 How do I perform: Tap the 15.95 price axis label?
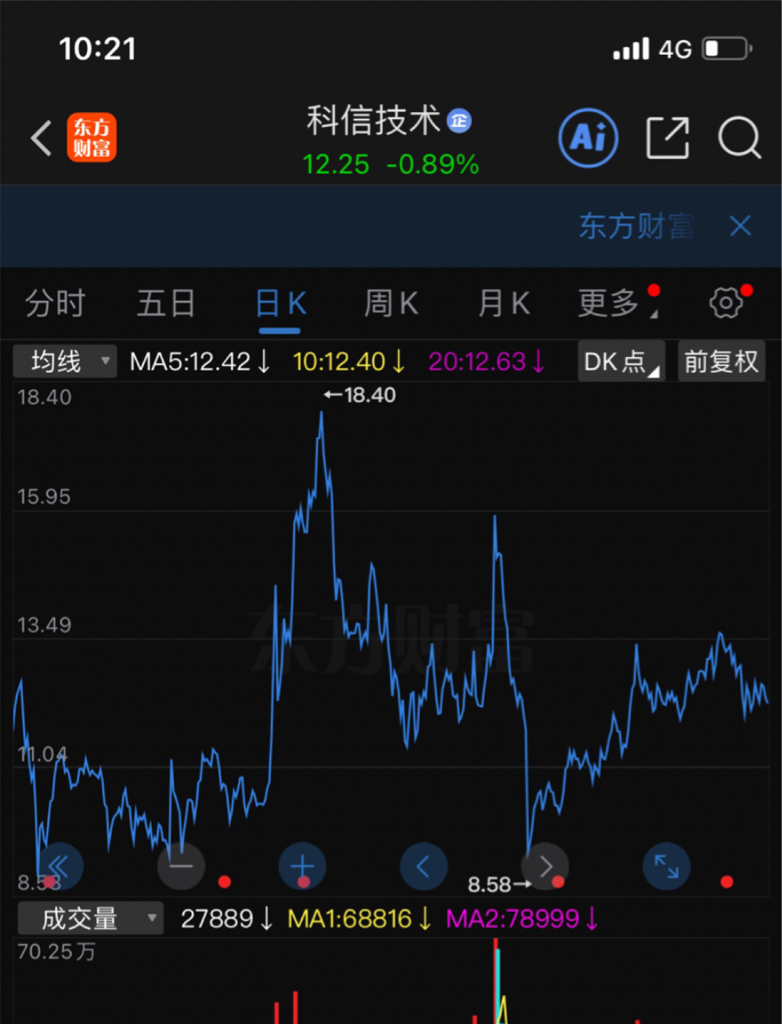click(x=44, y=497)
